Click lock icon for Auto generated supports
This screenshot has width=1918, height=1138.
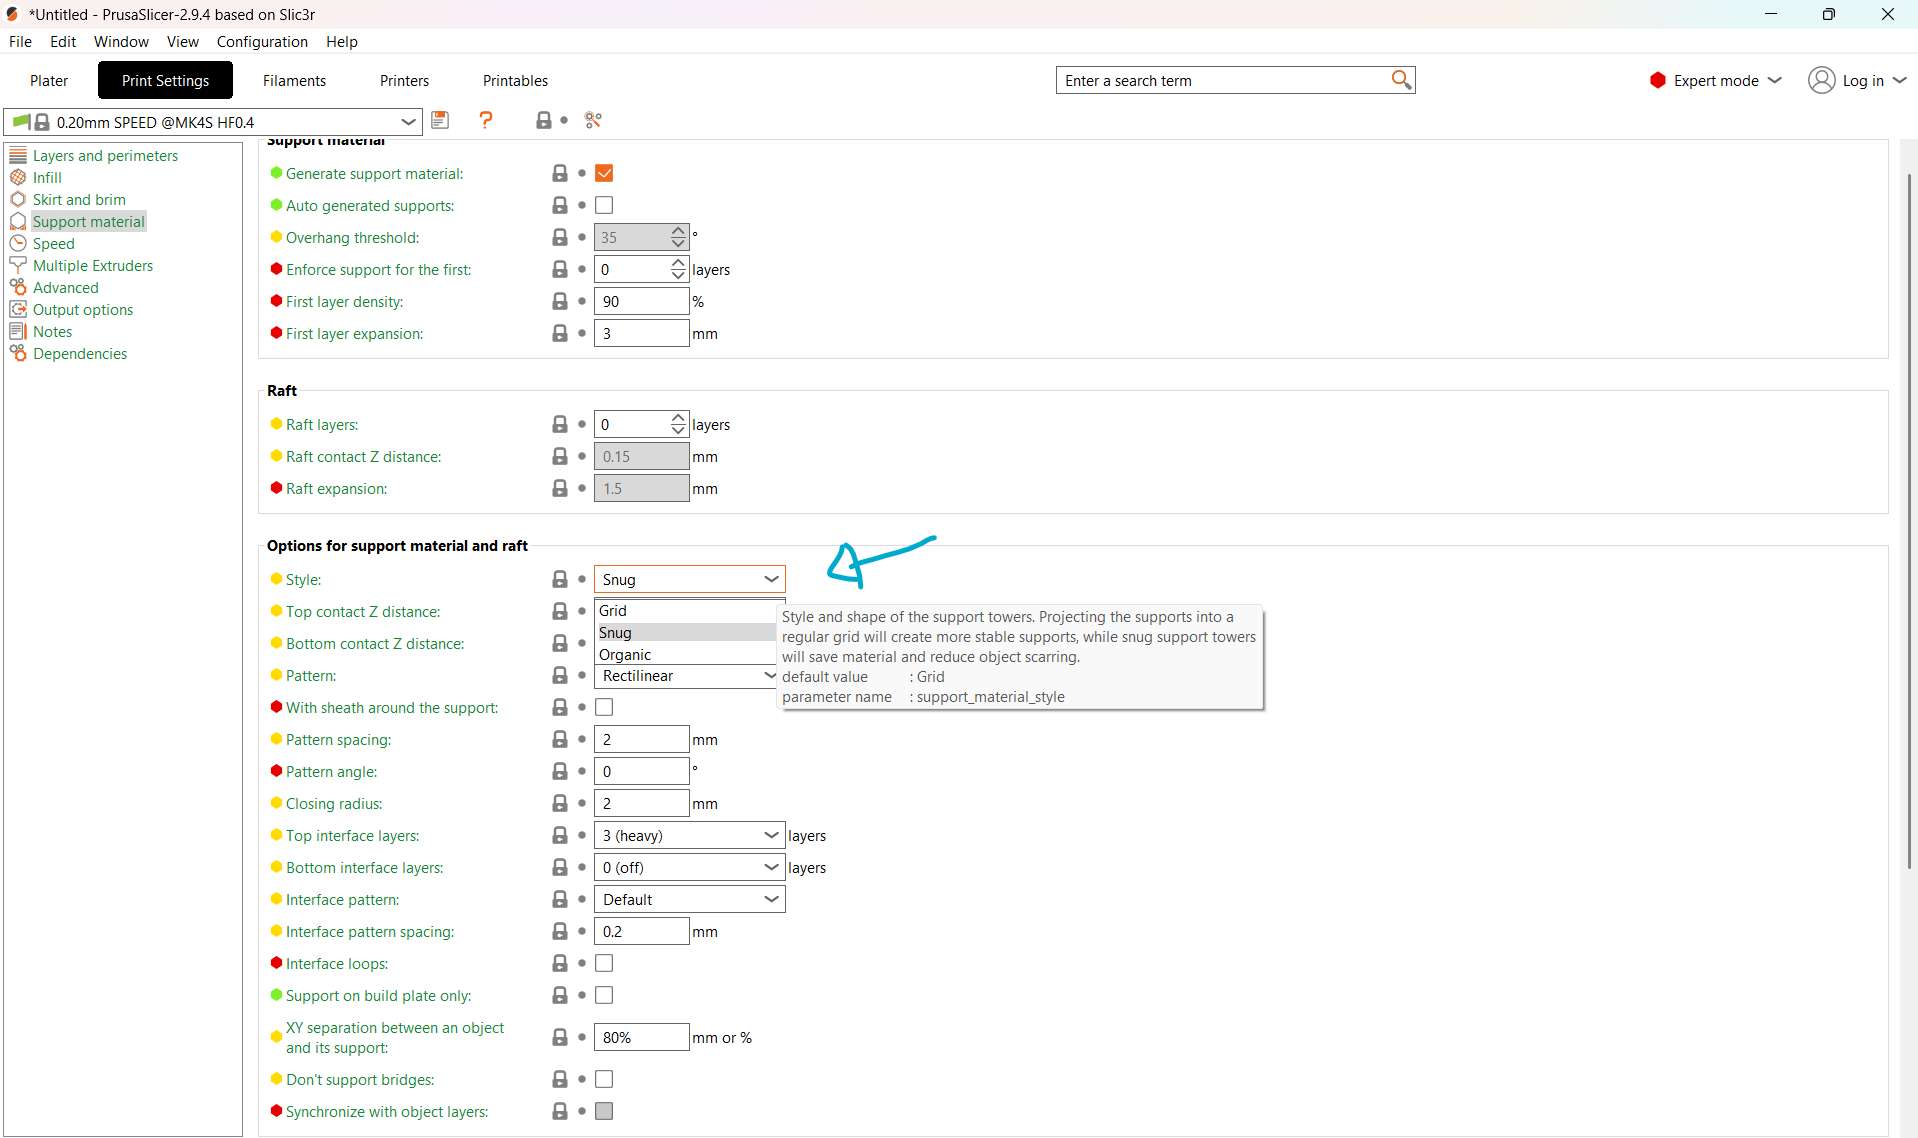click(x=560, y=205)
